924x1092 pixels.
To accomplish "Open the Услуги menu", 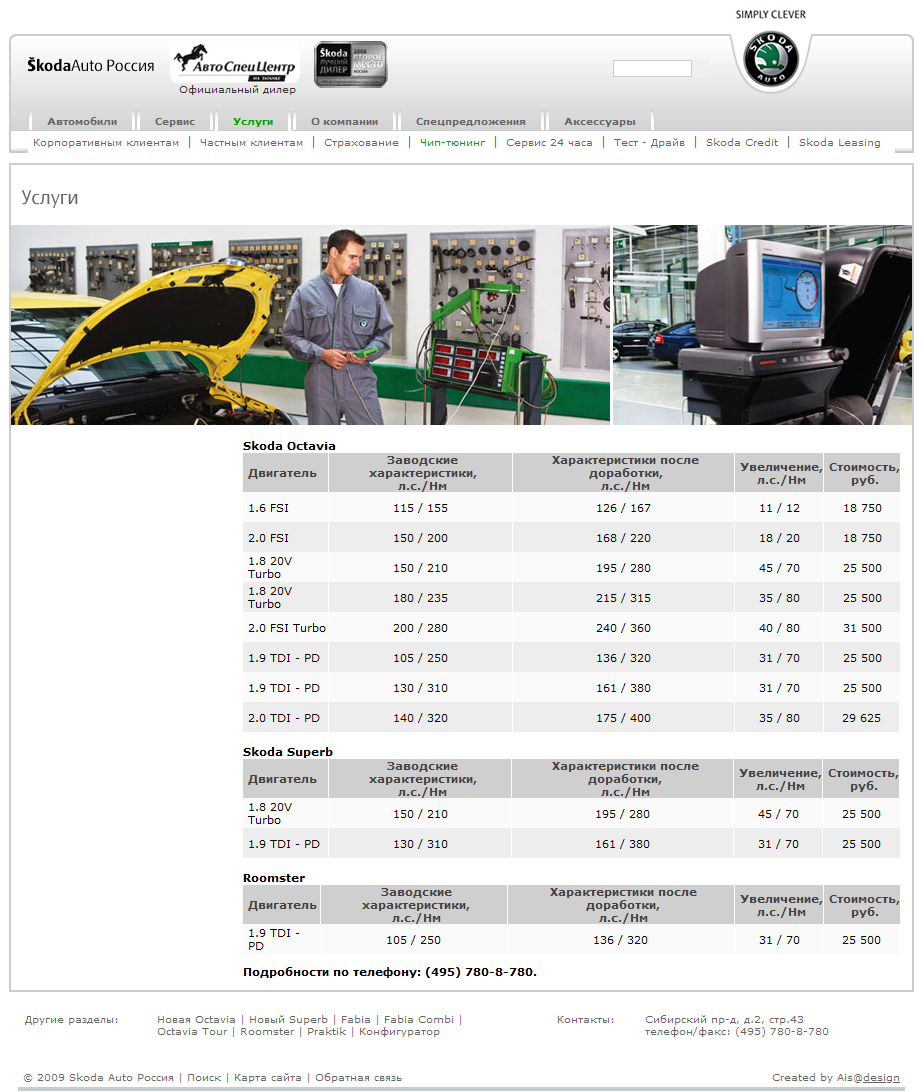I will 253,121.
